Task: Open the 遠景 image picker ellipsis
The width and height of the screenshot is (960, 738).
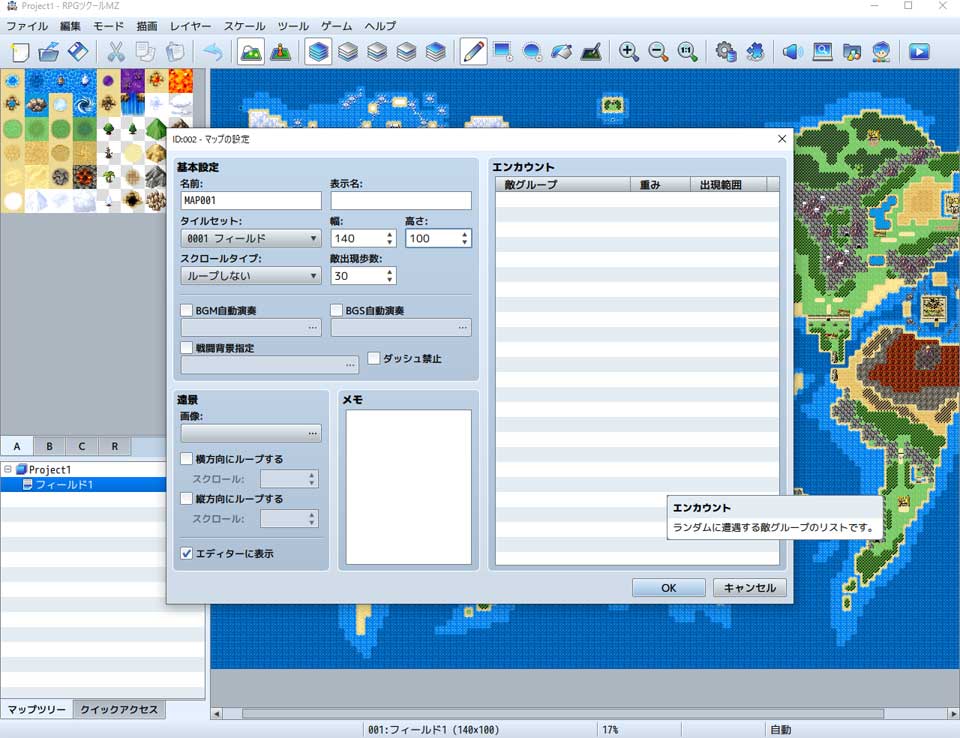Action: pos(313,434)
